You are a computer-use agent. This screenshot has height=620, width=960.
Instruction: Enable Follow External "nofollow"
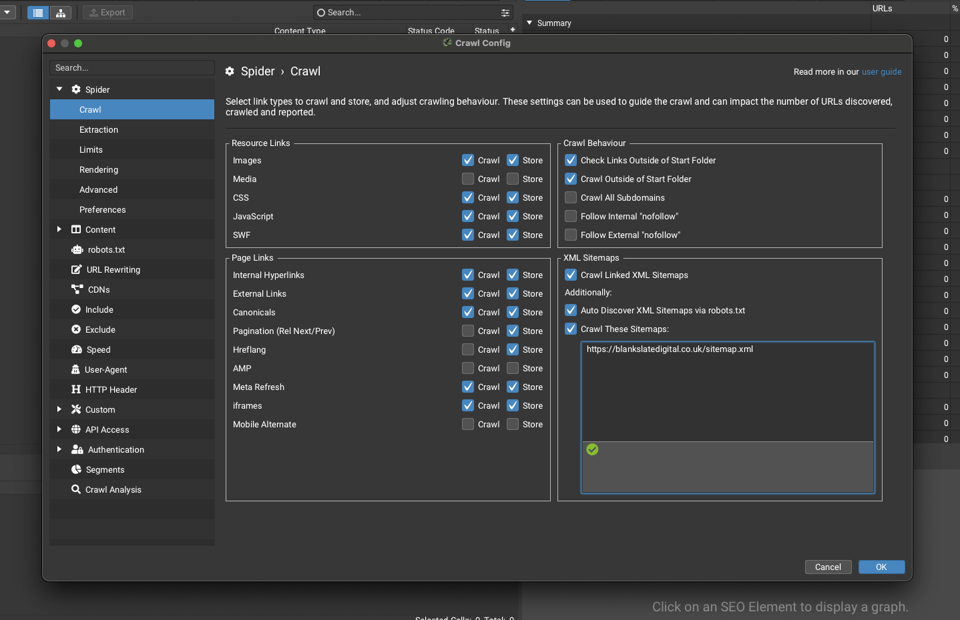(x=571, y=235)
